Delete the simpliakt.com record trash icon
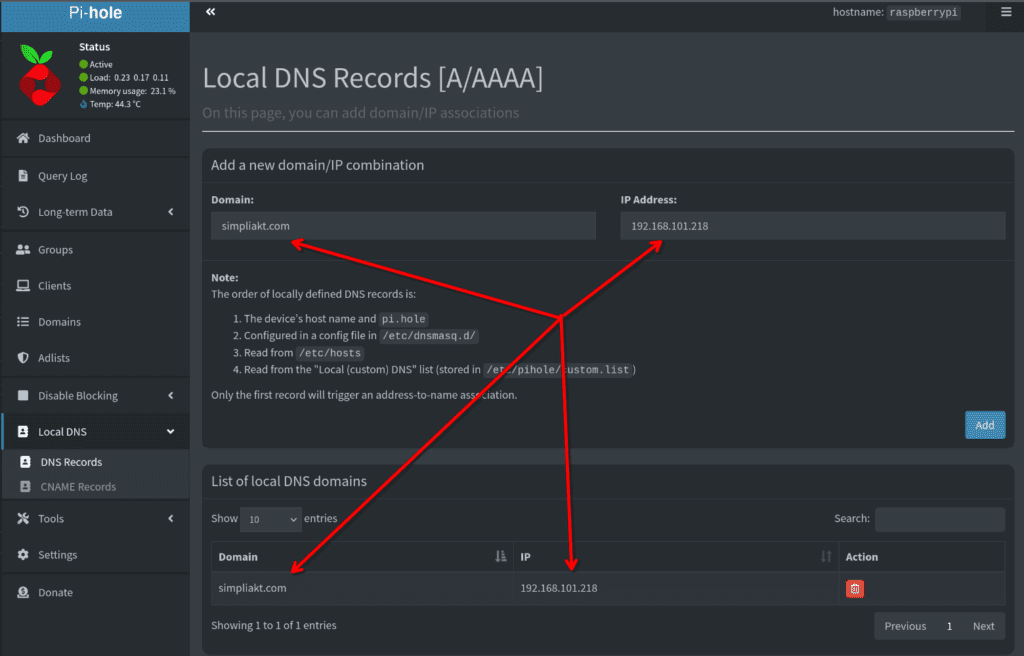The height and width of the screenshot is (656, 1024). pyautogui.click(x=855, y=589)
